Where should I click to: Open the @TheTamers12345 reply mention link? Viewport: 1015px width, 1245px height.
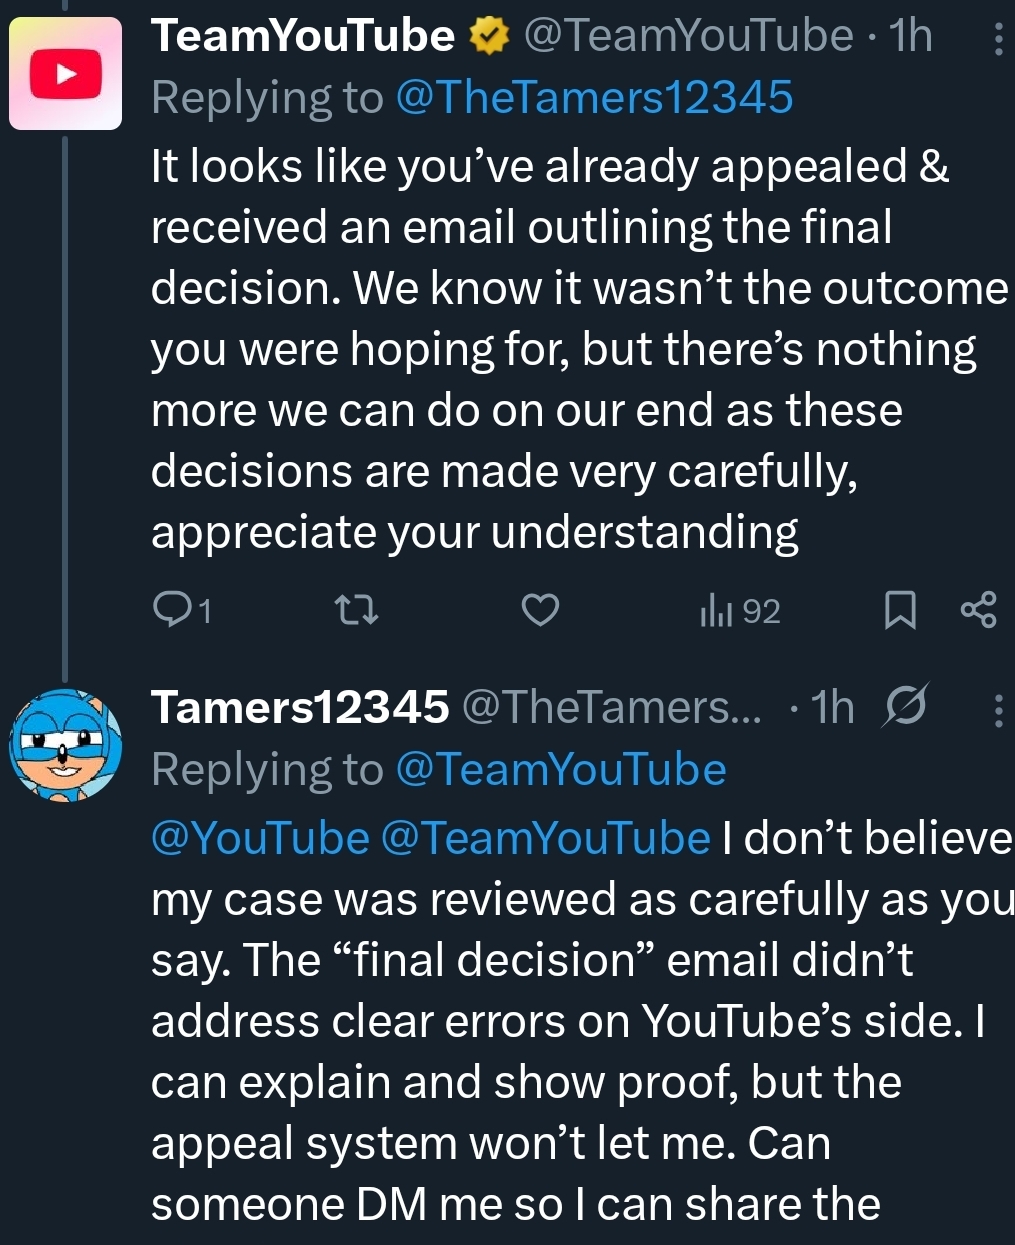tap(594, 97)
